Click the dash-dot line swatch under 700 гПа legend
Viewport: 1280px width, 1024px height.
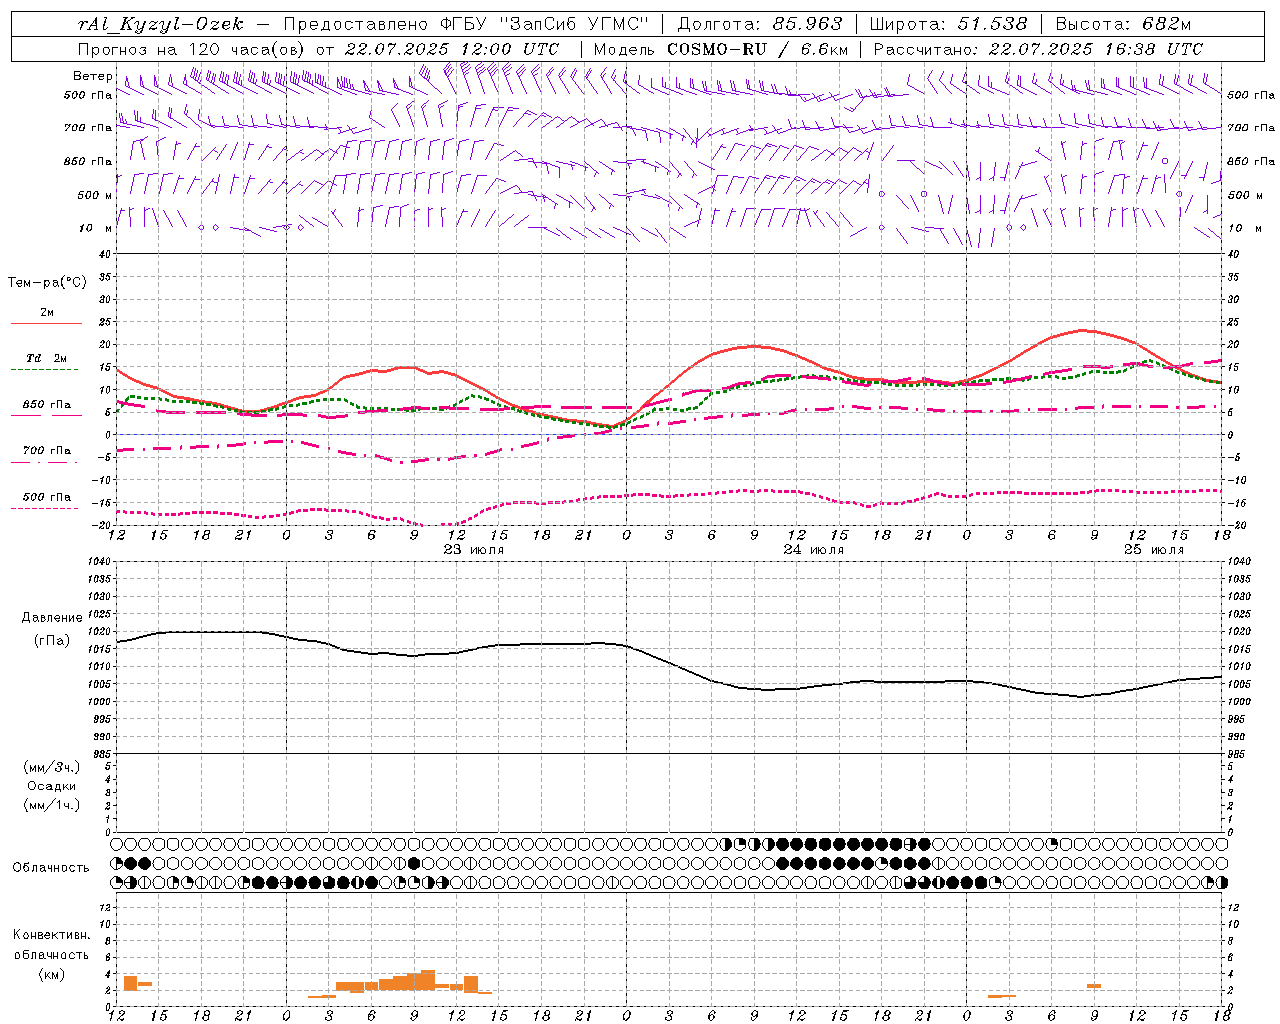[45, 463]
